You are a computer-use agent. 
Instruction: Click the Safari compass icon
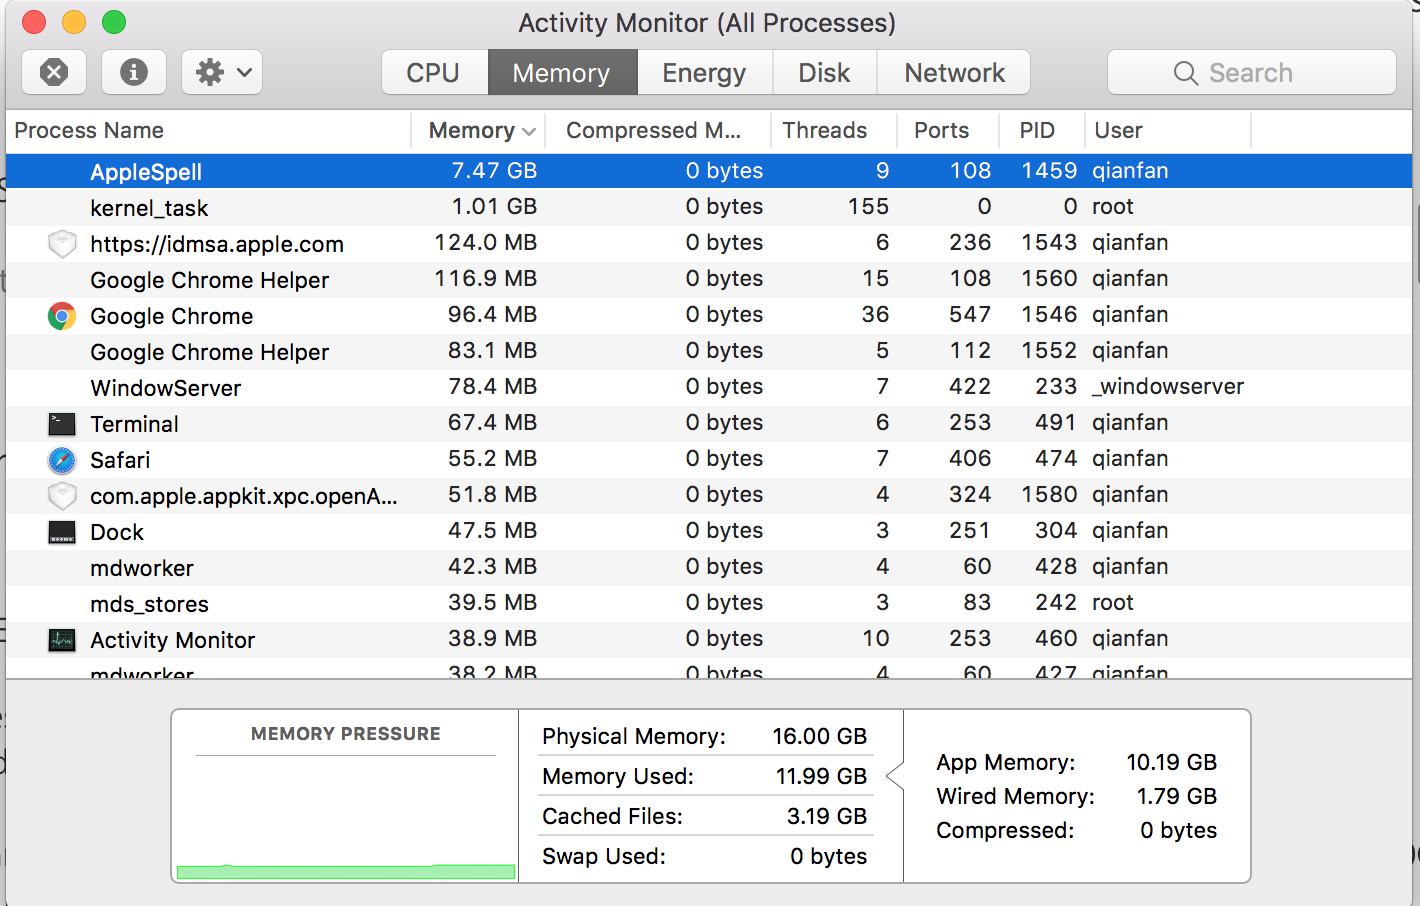point(62,460)
